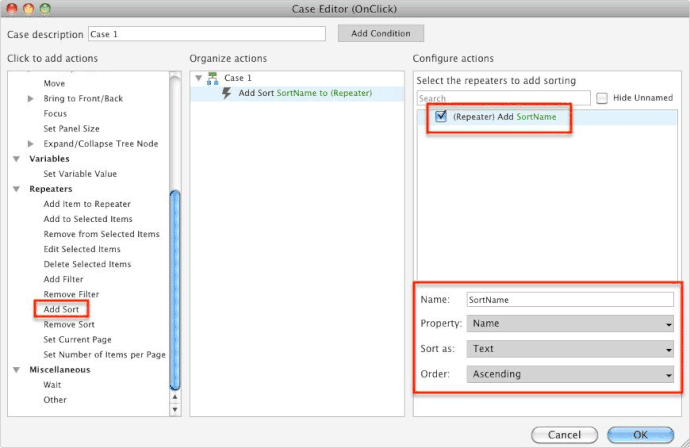Image resolution: width=690 pixels, height=448 pixels.
Task: Select the Wait action
Action: tap(52, 385)
